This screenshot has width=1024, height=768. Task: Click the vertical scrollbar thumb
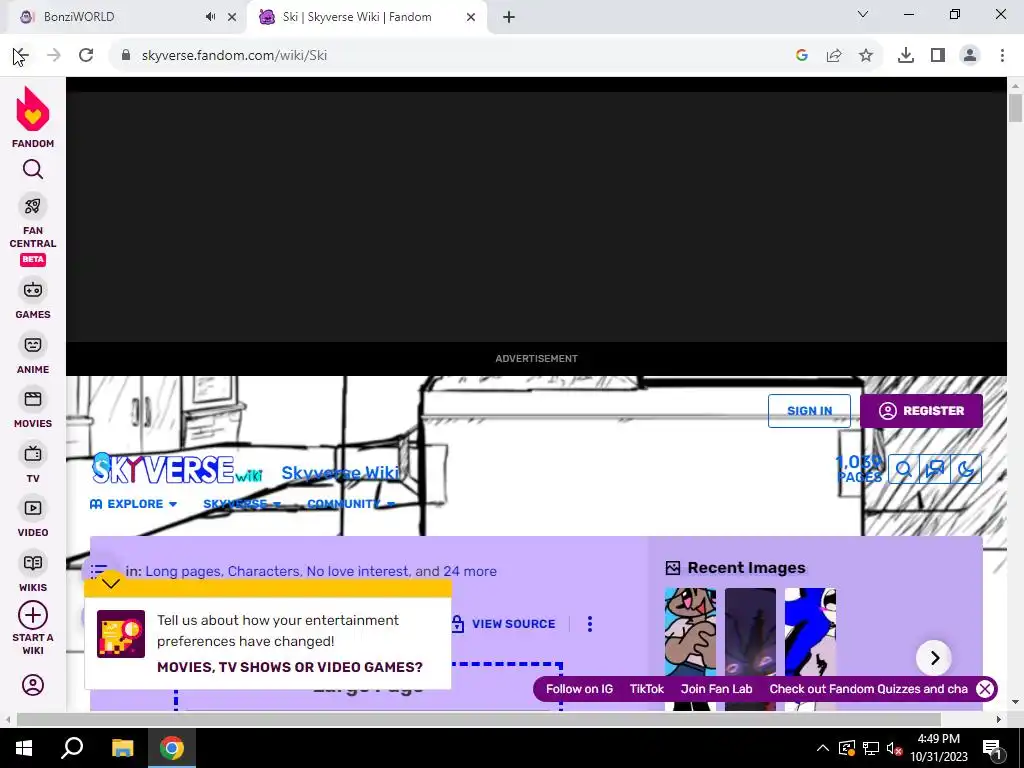click(x=1015, y=107)
